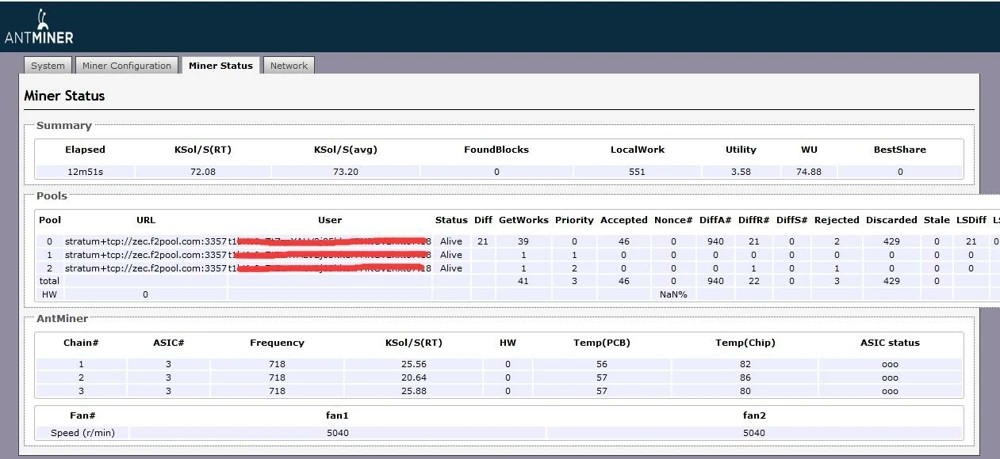Screen dimensions: 1000x459
Task: Click the Priority column header
Action: pyautogui.click(x=574, y=220)
